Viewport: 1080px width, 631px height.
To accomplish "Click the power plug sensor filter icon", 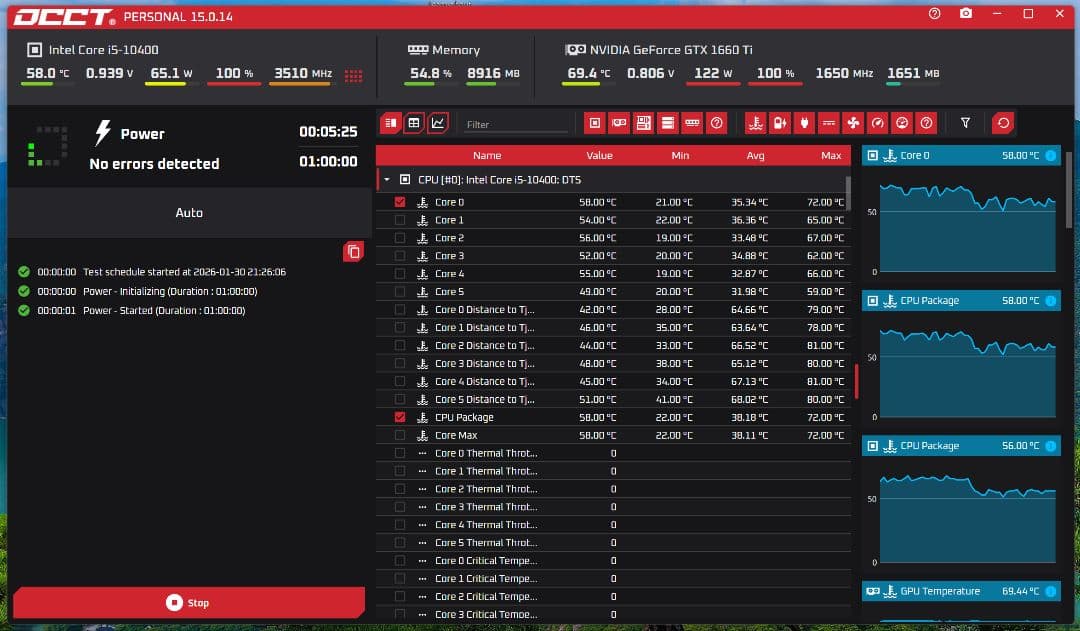I will click(805, 123).
